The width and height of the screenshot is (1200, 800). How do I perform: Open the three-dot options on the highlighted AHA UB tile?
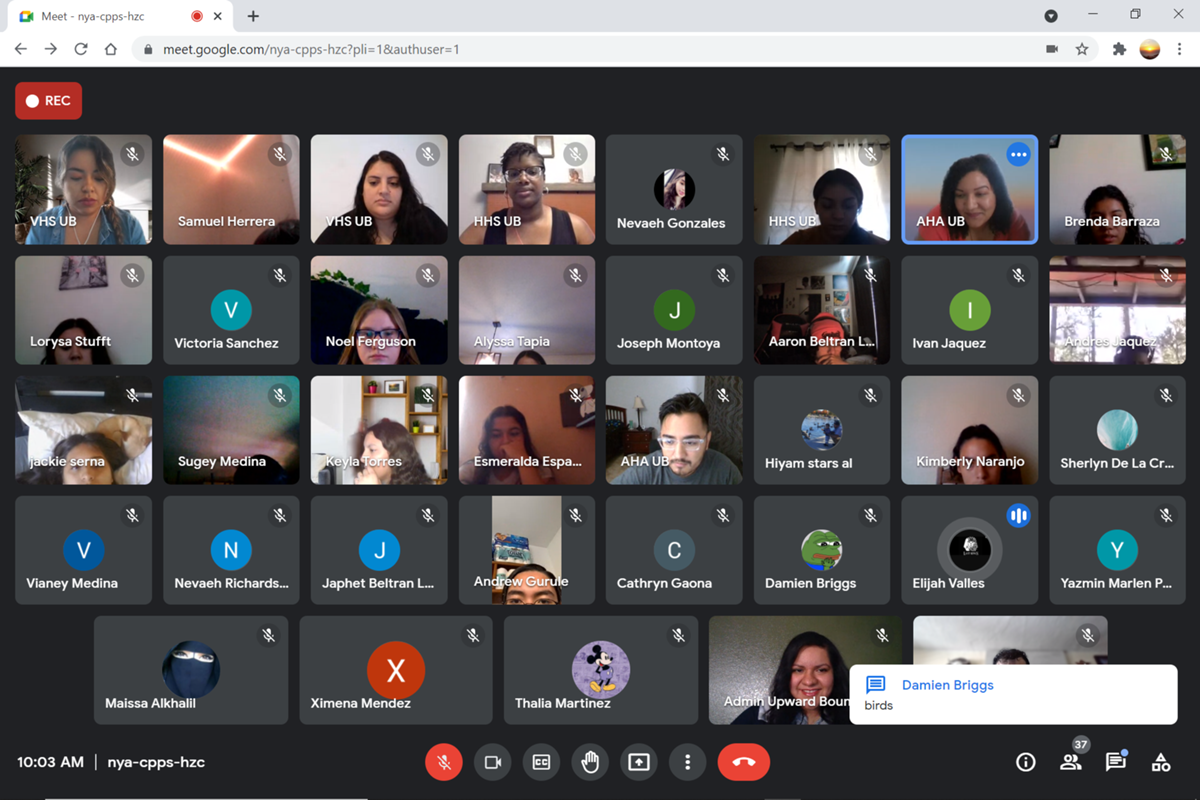(x=1018, y=154)
